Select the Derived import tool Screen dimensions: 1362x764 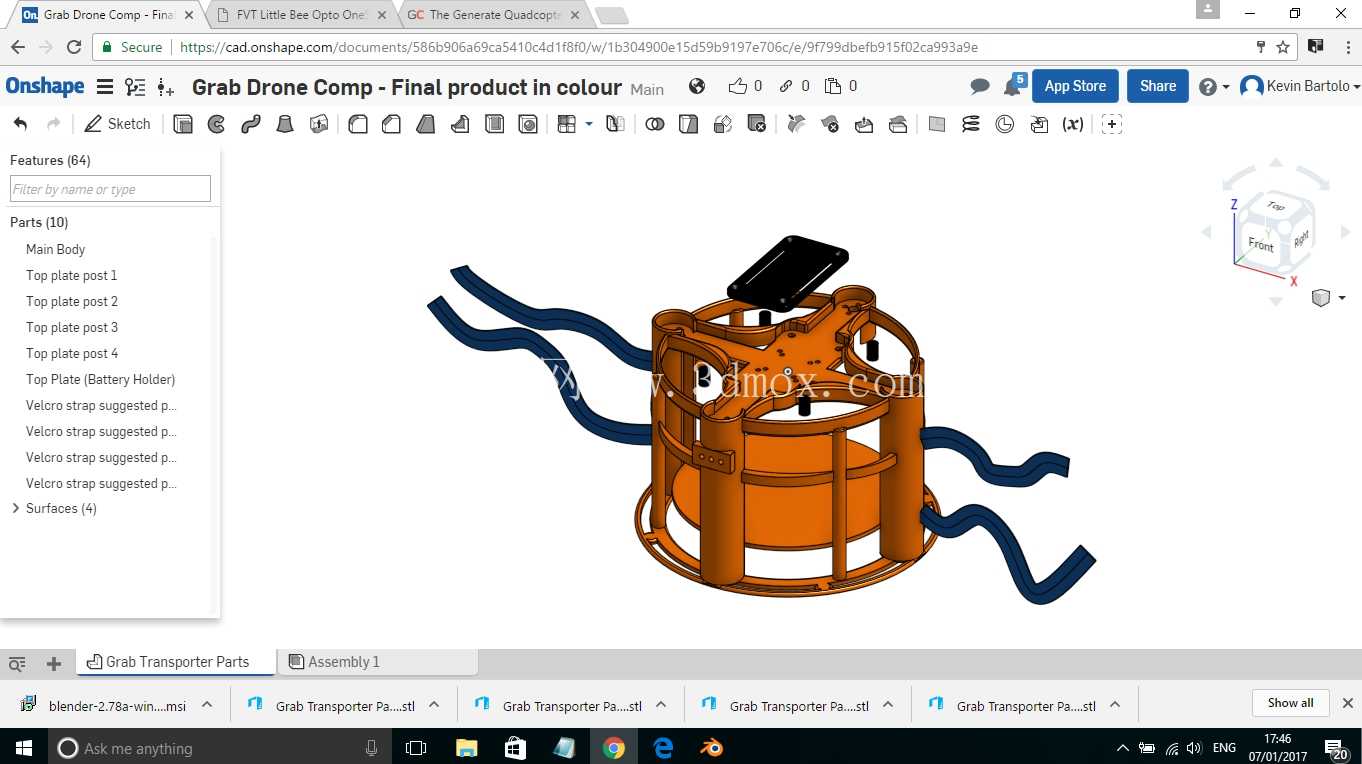1039,124
